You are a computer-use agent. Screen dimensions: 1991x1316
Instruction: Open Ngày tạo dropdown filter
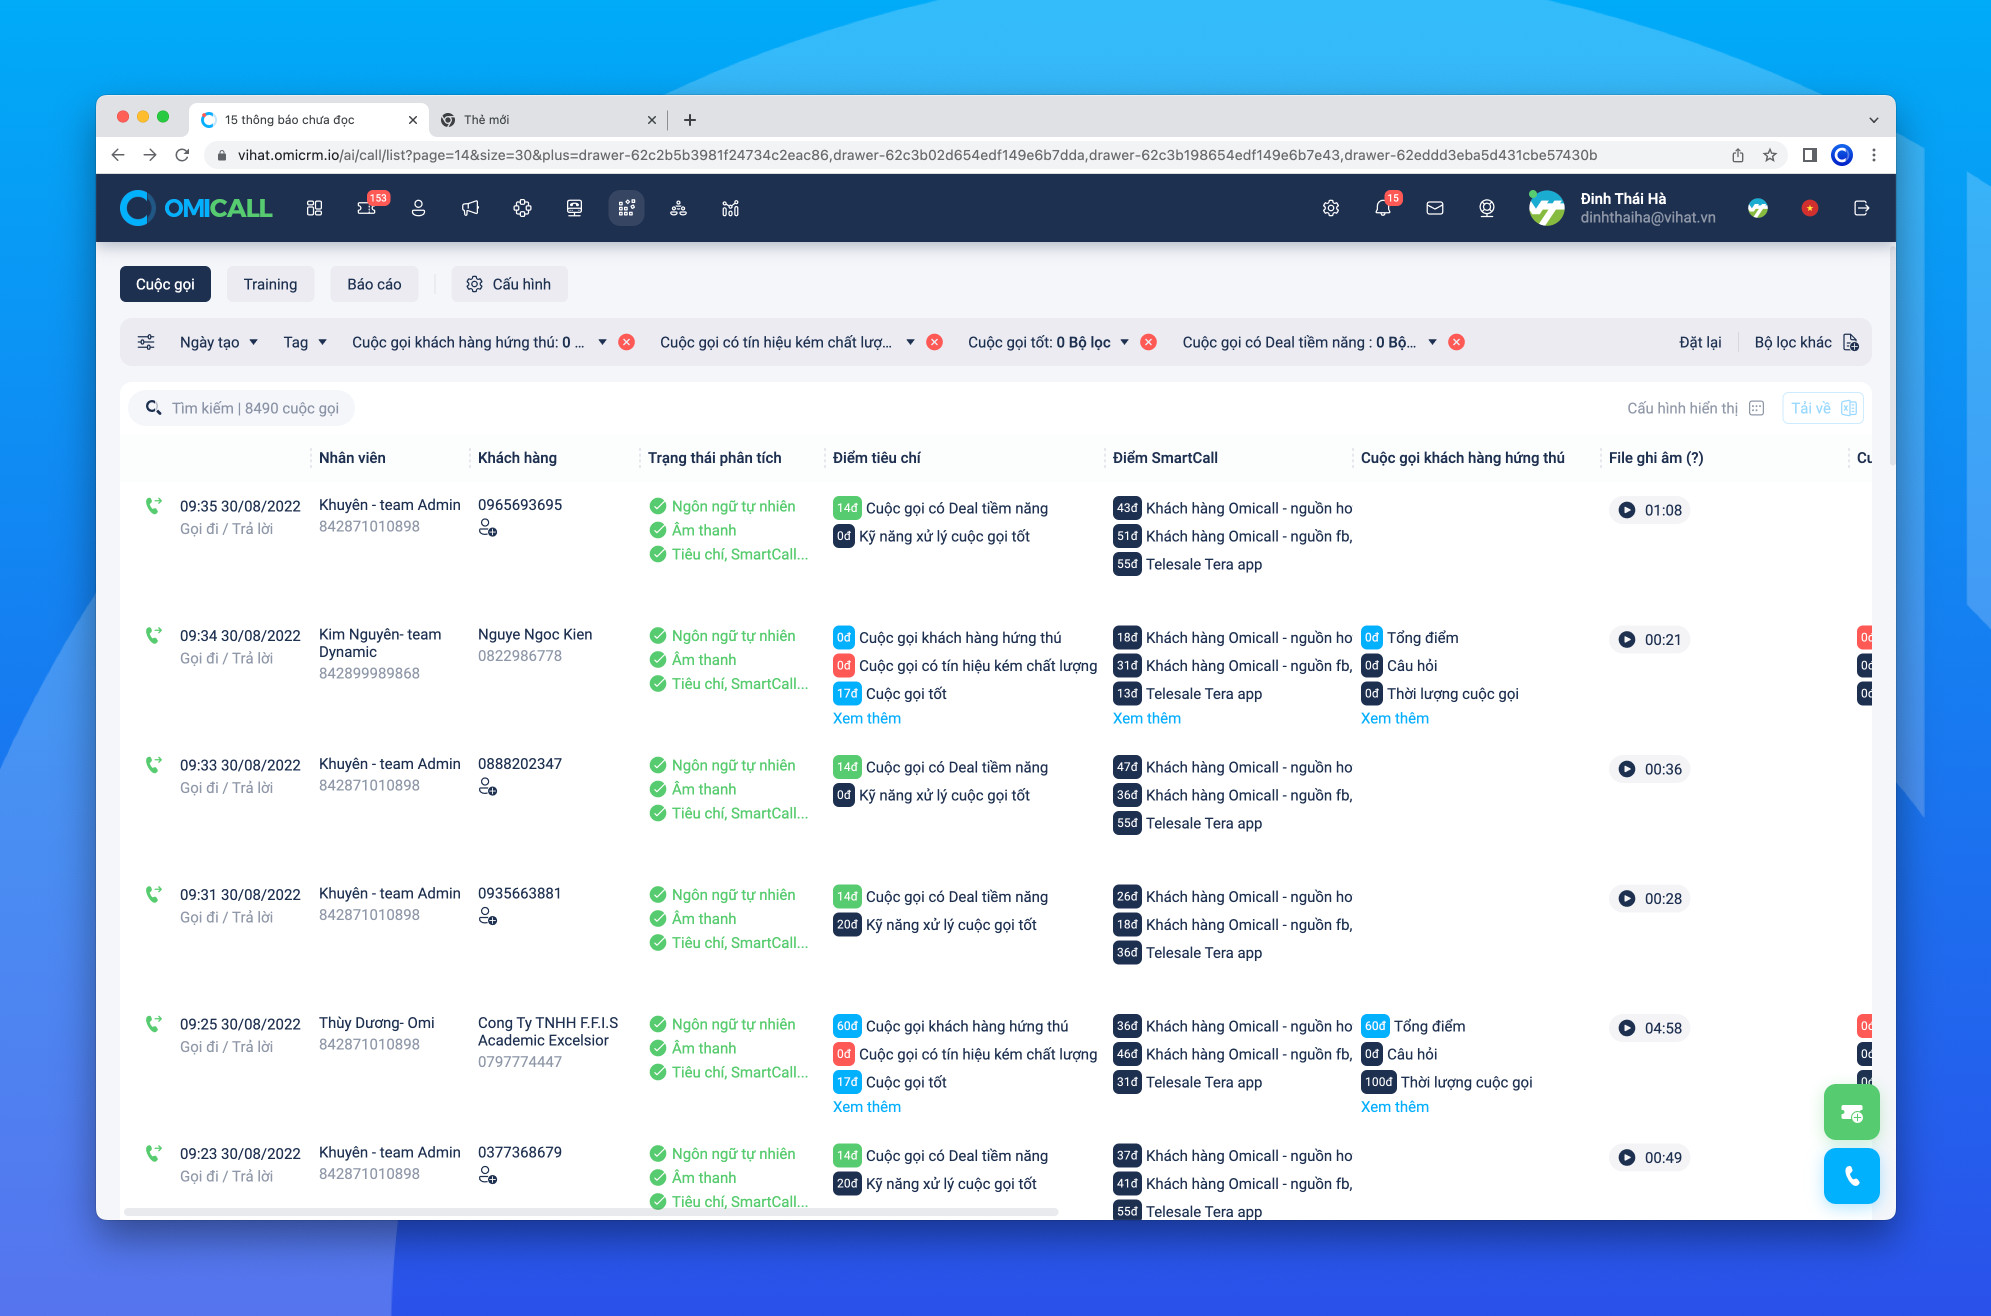(x=219, y=342)
